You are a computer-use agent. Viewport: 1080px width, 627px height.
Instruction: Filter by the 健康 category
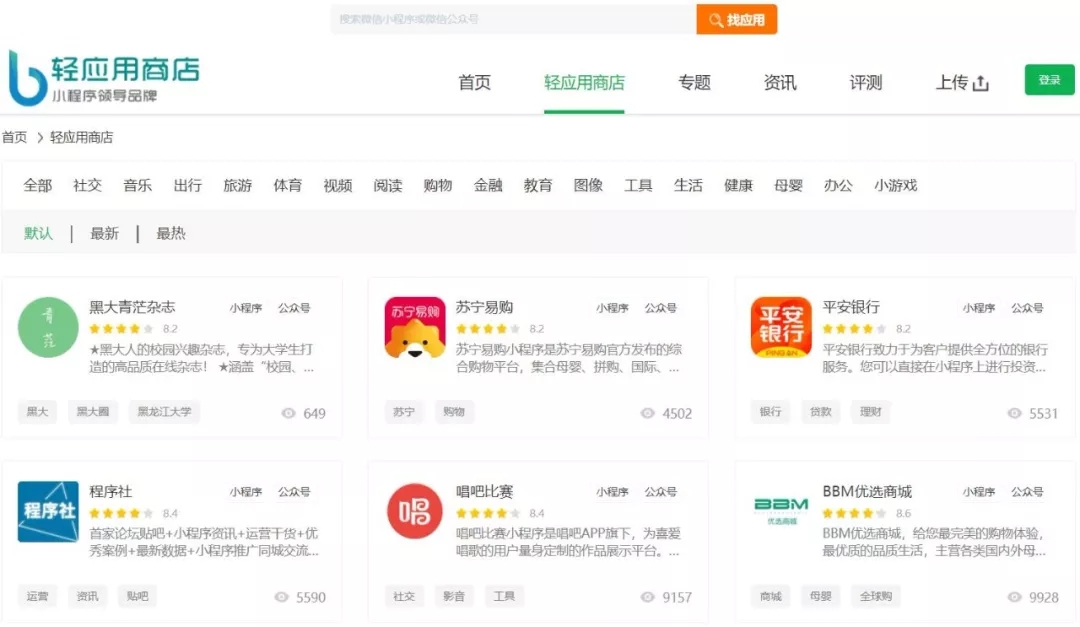click(x=738, y=185)
